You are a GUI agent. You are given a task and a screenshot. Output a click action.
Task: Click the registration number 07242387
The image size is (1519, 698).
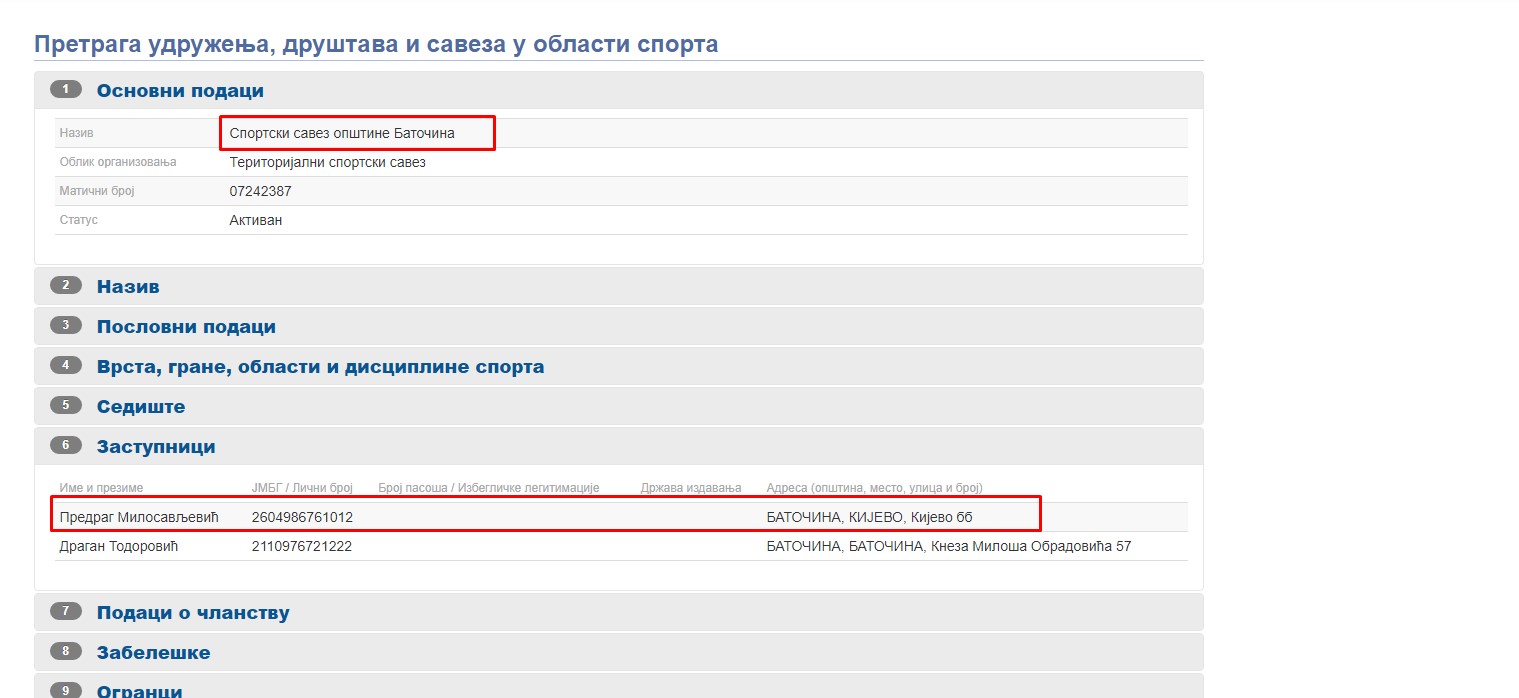(260, 191)
